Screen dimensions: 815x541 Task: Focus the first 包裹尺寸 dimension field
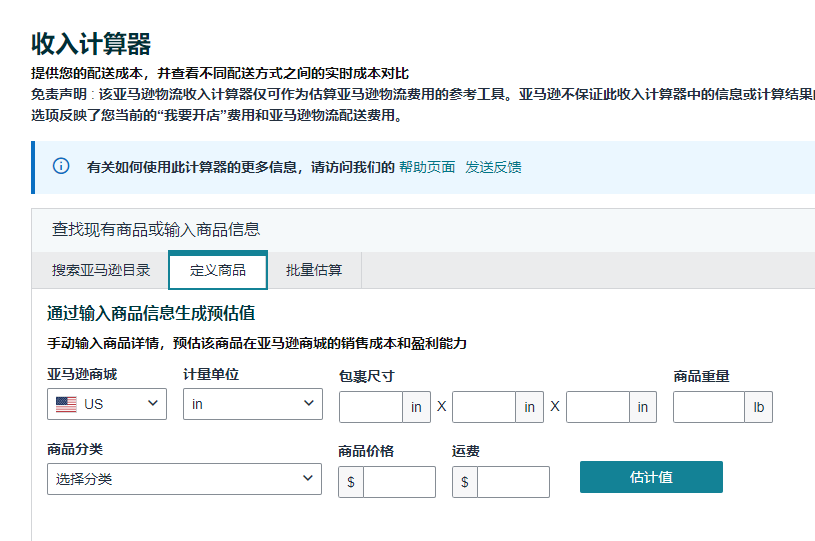pos(371,407)
